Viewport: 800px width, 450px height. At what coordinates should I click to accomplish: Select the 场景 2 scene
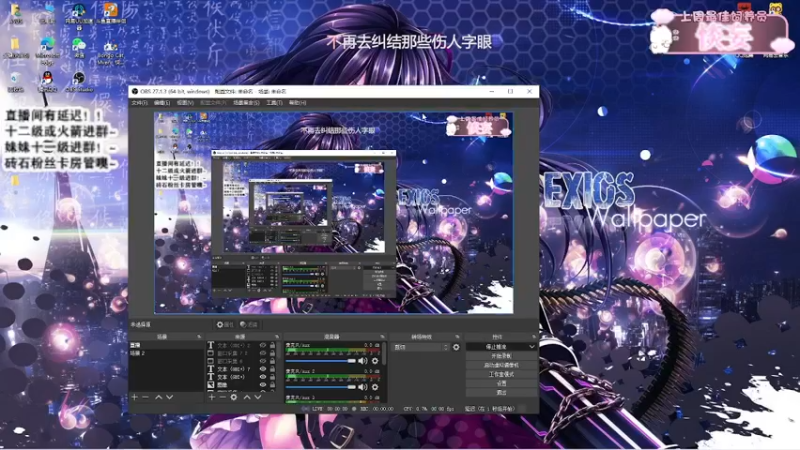167,353
